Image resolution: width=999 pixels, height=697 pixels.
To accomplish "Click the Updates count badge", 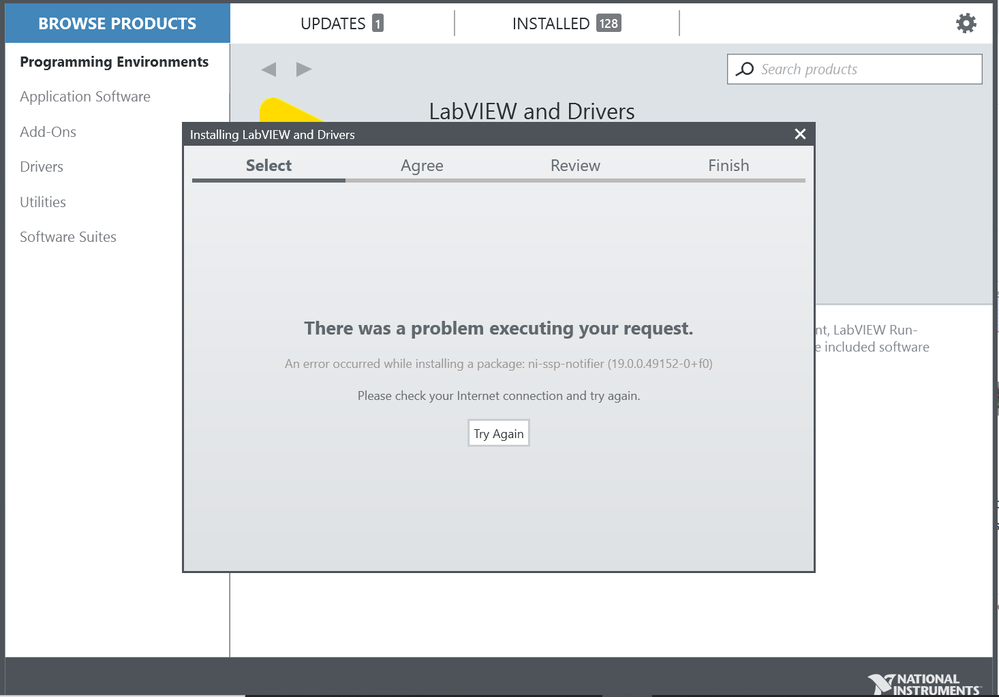I will 378,24.
